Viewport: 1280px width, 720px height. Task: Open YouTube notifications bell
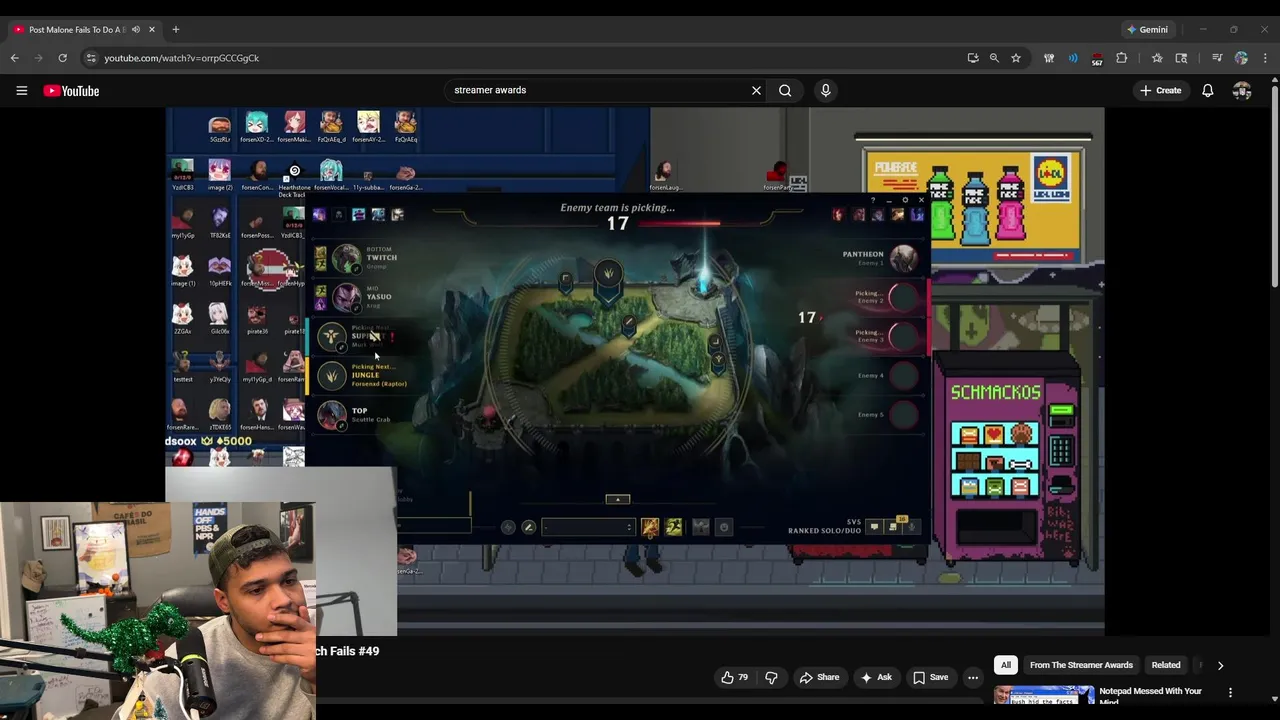(x=1207, y=90)
